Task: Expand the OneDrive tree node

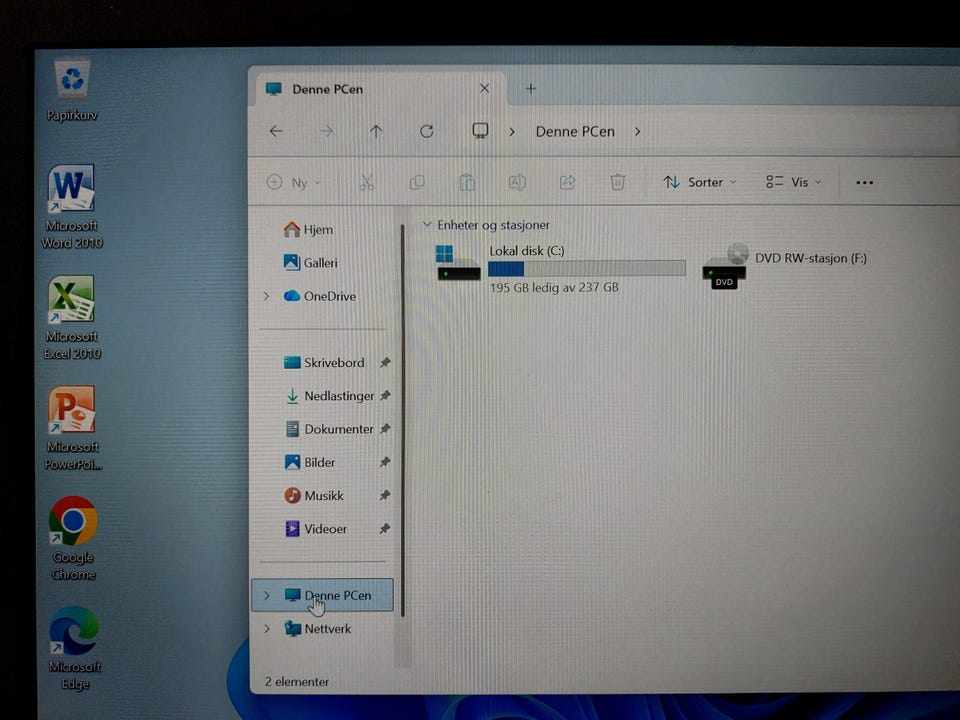Action: 266,296
